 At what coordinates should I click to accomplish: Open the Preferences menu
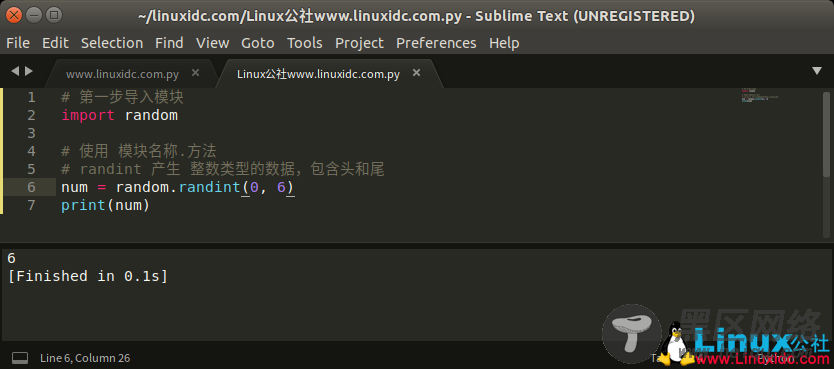(436, 43)
